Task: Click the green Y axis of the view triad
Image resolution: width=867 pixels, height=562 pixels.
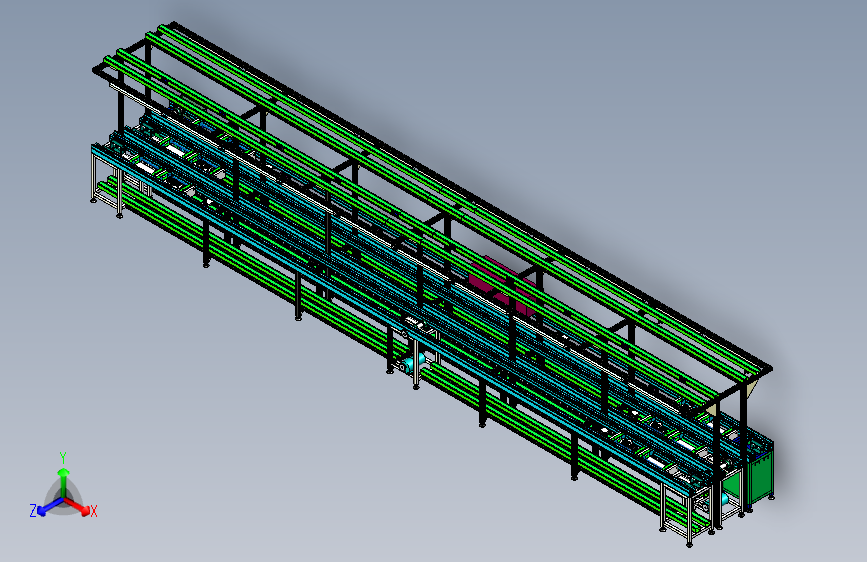Action: (x=64, y=483)
